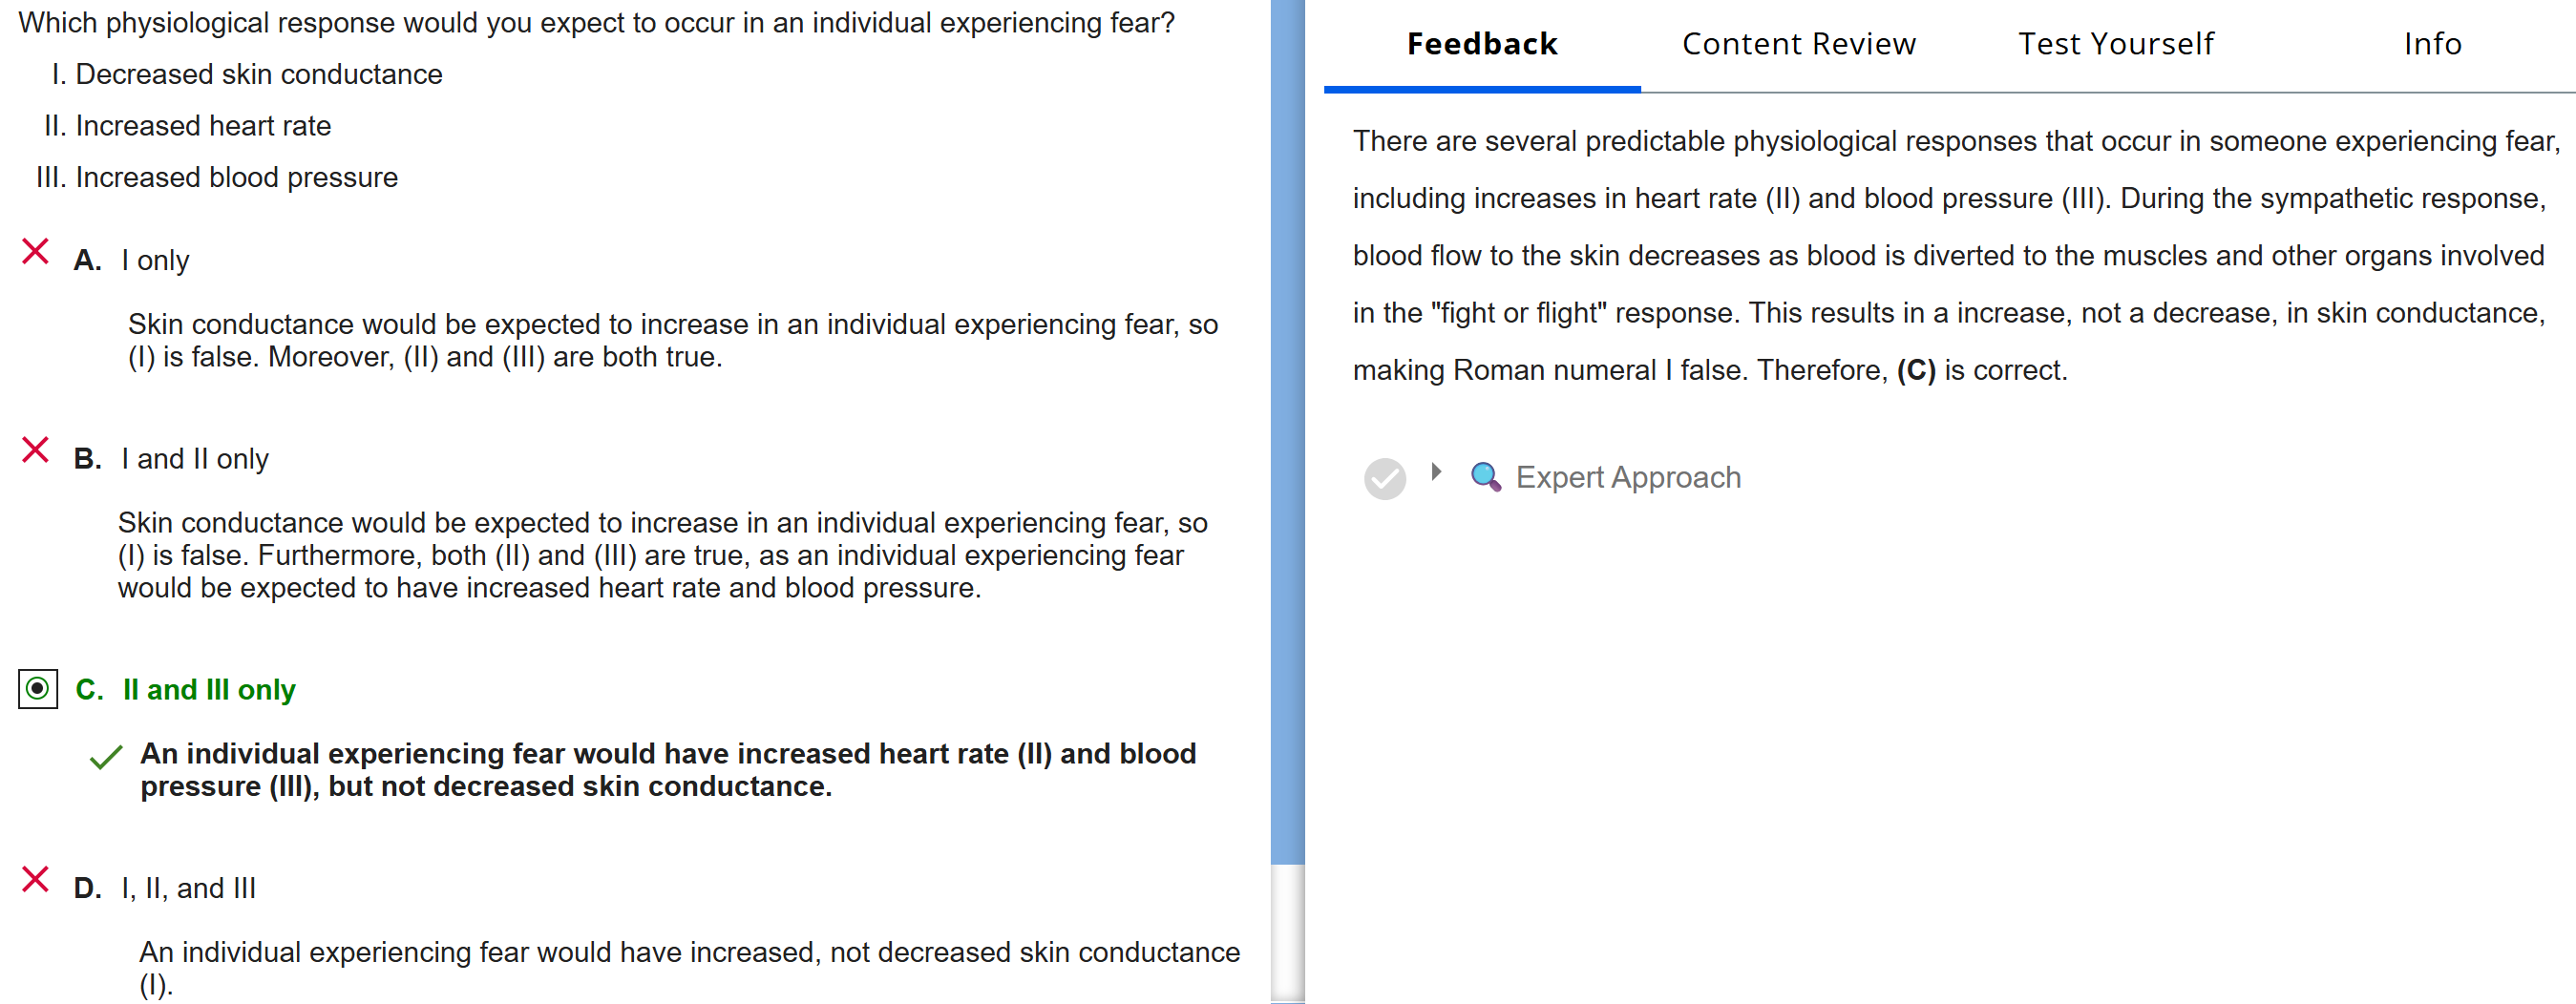Click the Expert Approach link
The width and height of the screenshot is (2576, 1004).
(x=1627, y=478)
